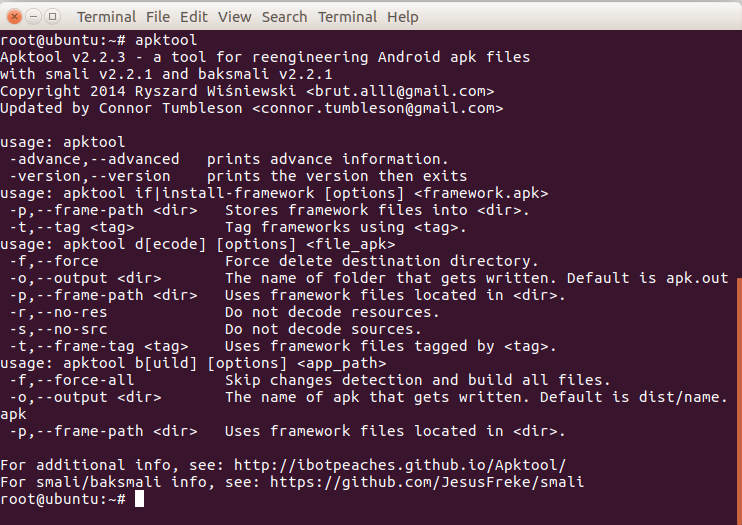Viewport: 742px width, 525px height.
Task: Click the 'apktool b[uild]' usage line
Action: click(193, 363)
